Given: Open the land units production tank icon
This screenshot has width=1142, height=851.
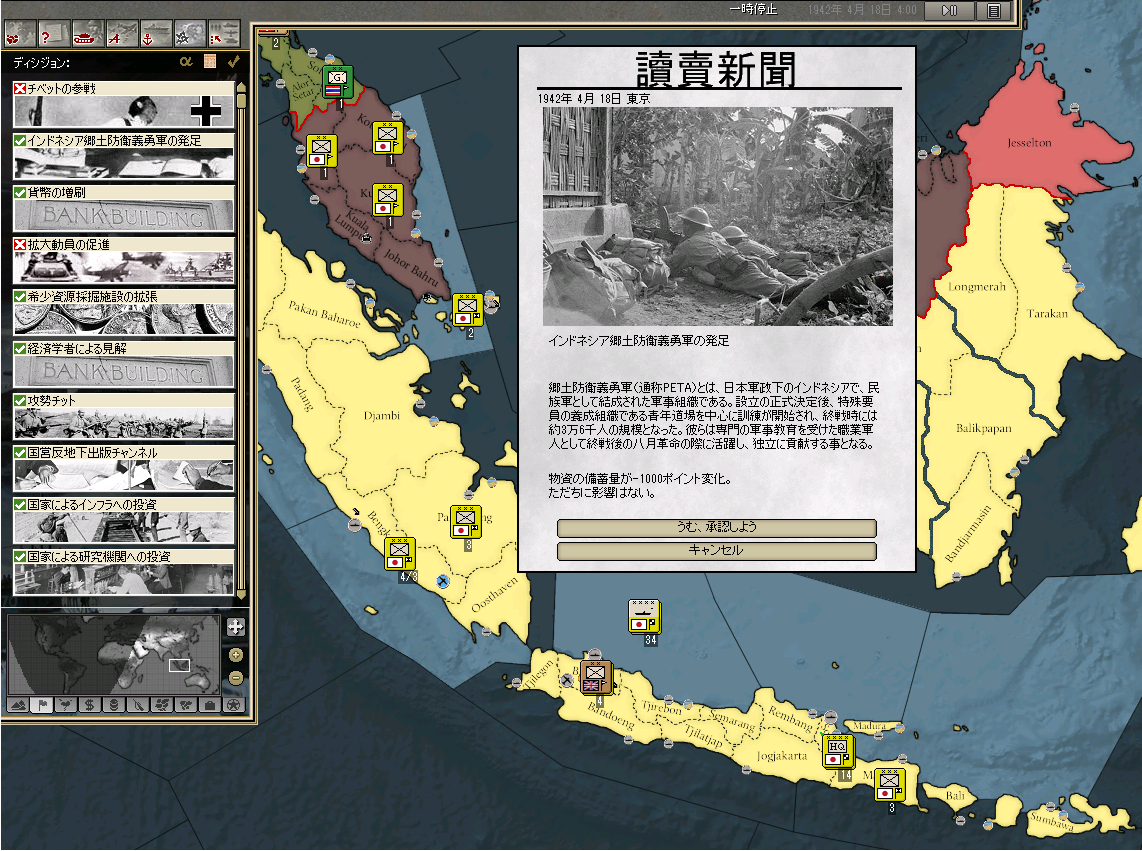Looking at the screenshot, I should (x=87, y=34).
